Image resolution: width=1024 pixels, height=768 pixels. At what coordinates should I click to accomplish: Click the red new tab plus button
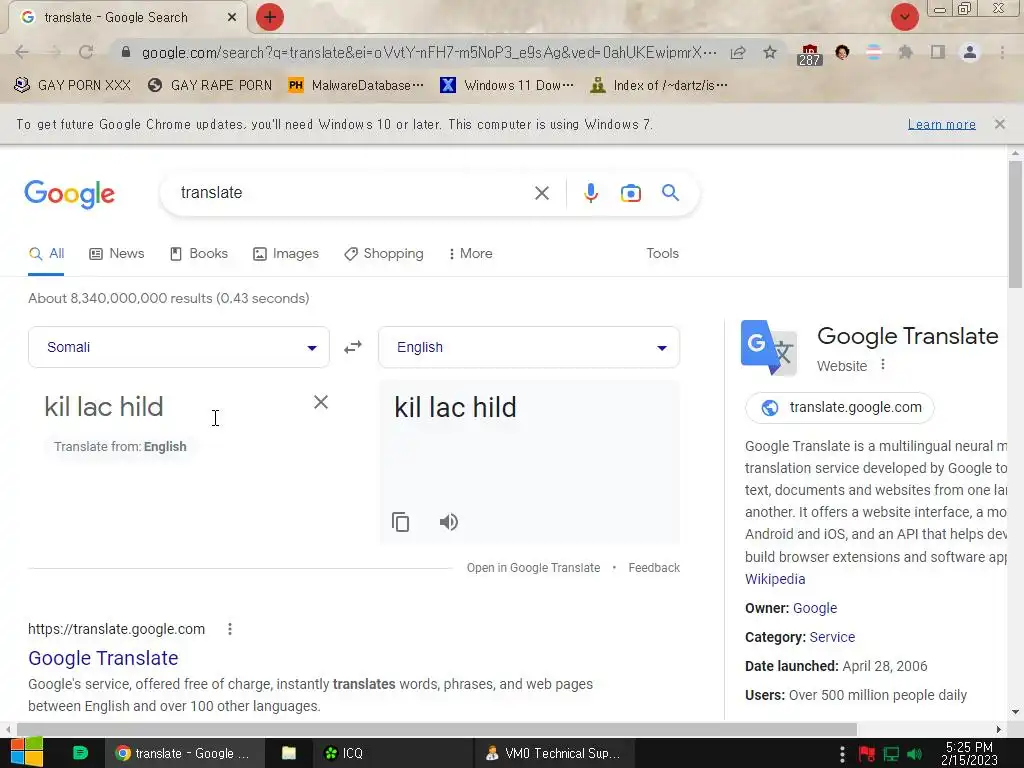[270, 17]
